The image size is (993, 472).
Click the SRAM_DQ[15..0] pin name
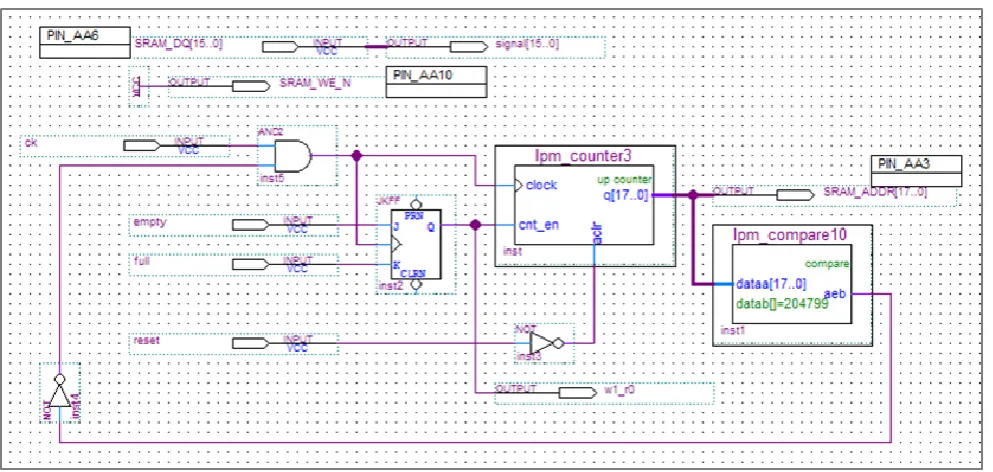coord(179,44)
